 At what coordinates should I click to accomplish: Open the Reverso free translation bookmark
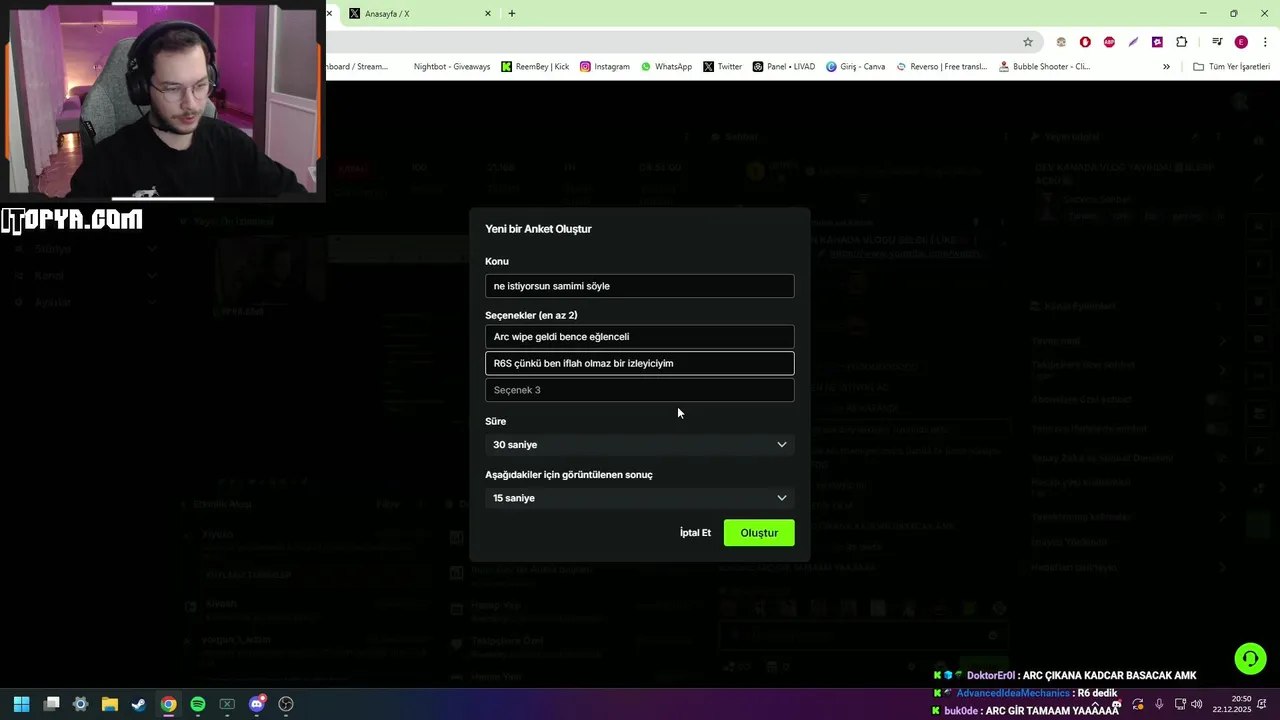tap(941, 67)
